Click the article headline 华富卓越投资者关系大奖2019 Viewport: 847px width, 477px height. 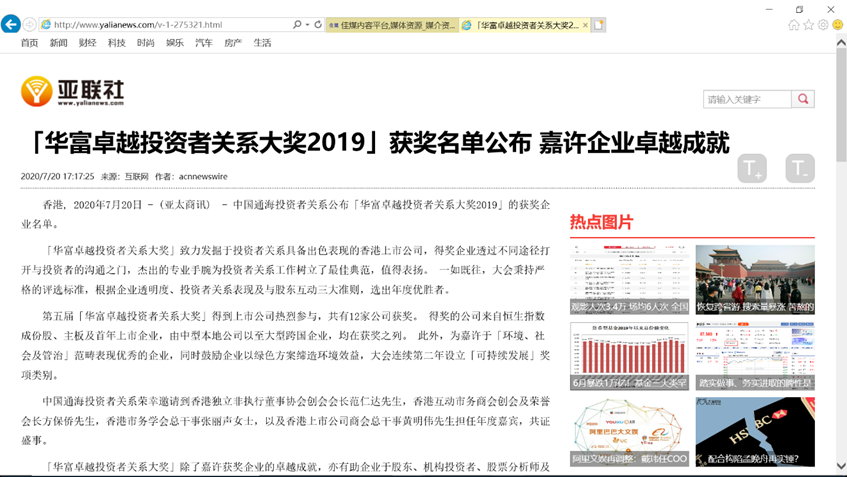[x=380, y=143]
